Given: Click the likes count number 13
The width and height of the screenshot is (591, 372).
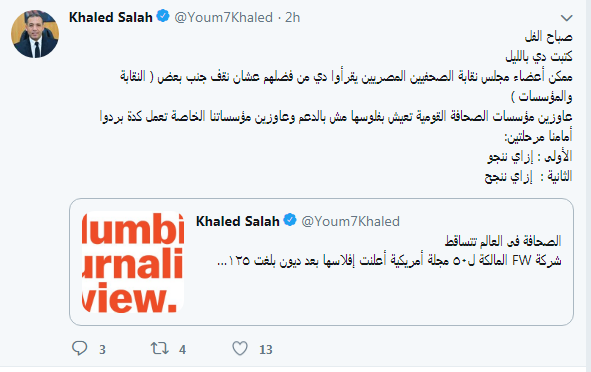Looking at the screenshot, I should tap(266, 350).
